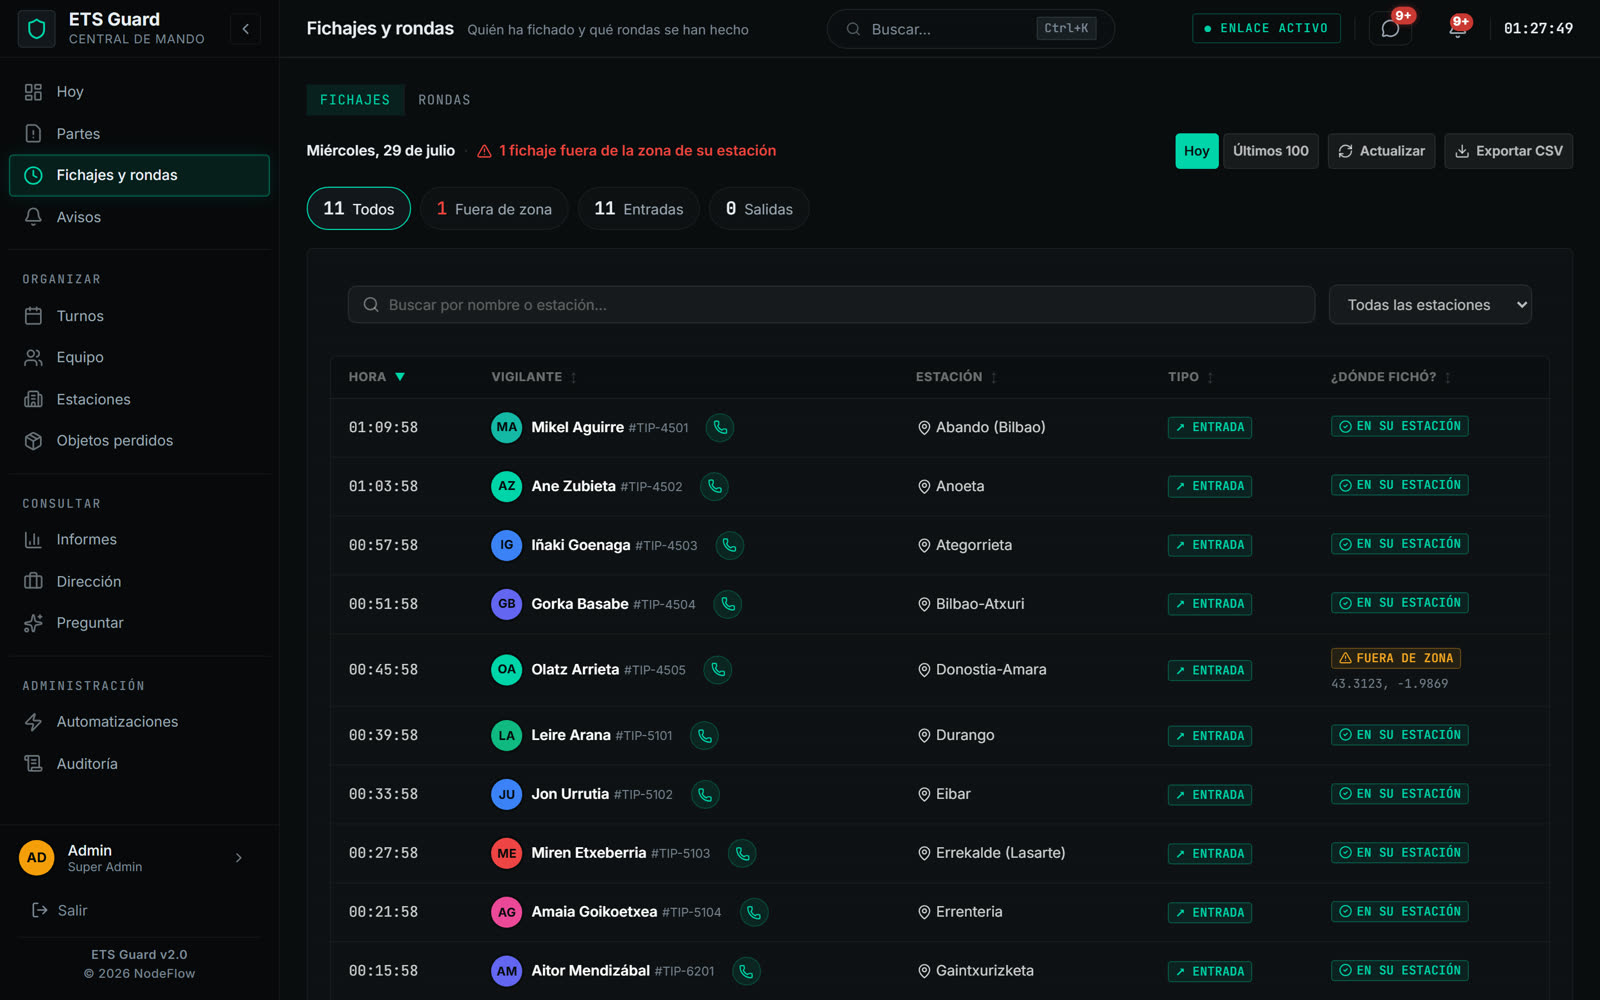Open Automatizaciones in the sidebar

(x=140, y=722)
